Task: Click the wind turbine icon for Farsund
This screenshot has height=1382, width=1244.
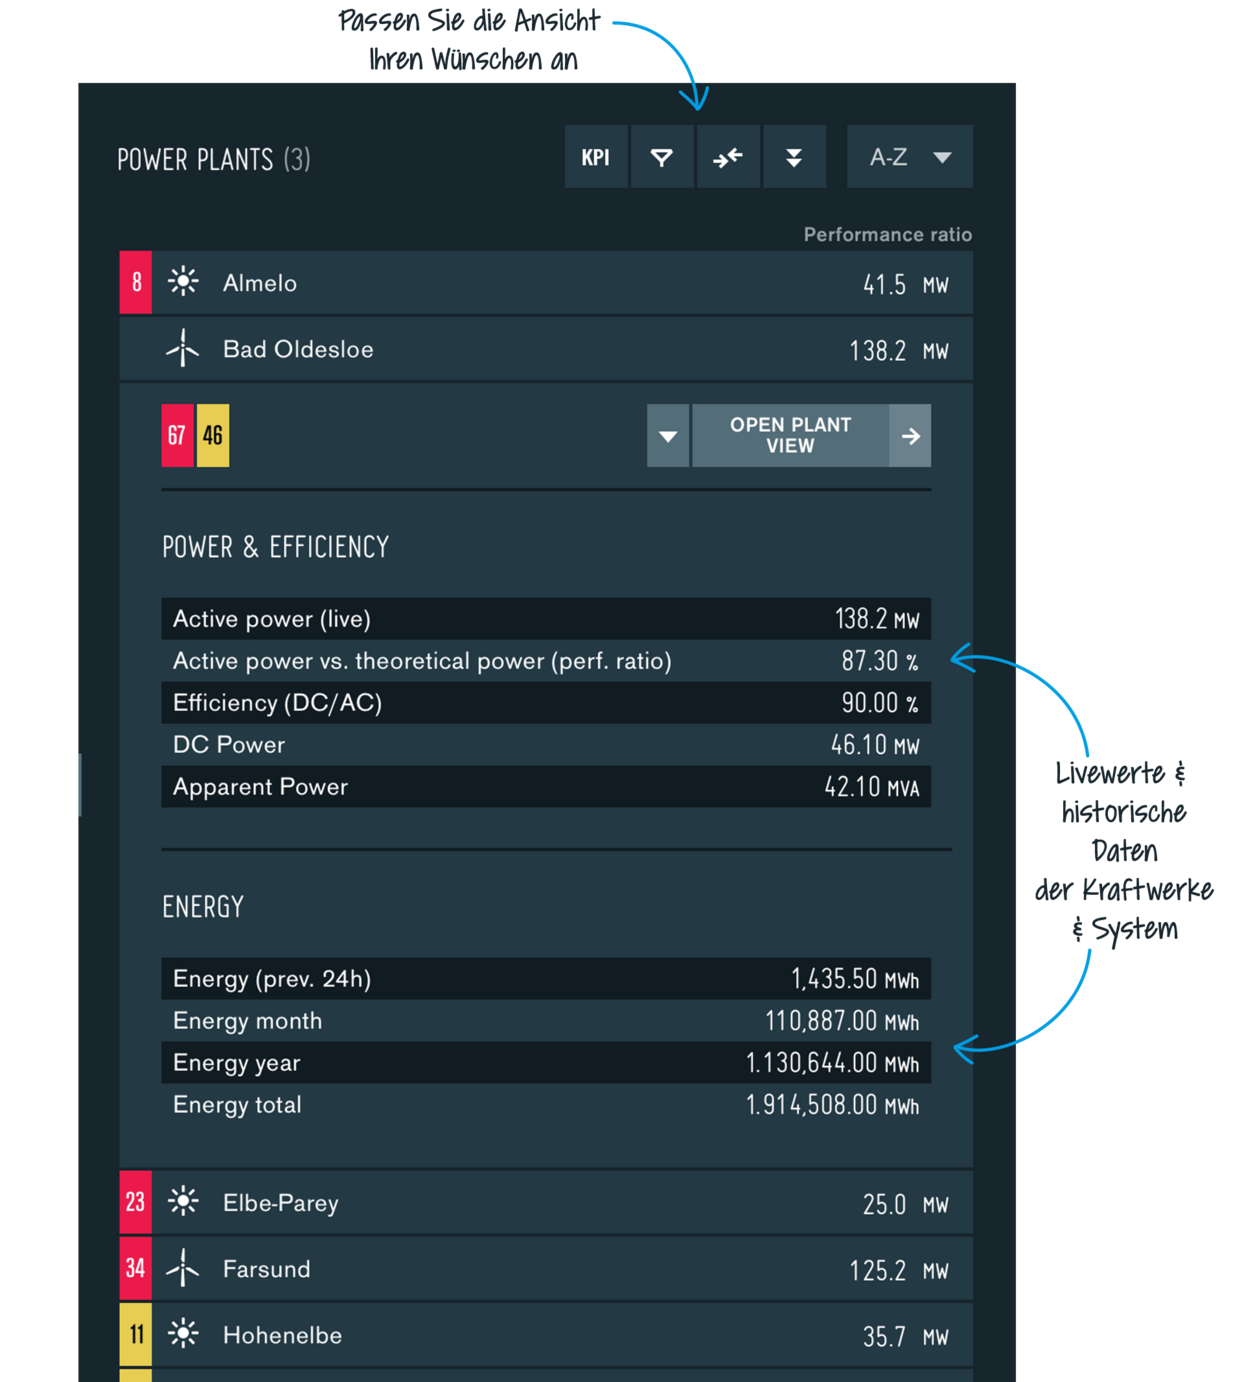Action: pos(183,1269)
